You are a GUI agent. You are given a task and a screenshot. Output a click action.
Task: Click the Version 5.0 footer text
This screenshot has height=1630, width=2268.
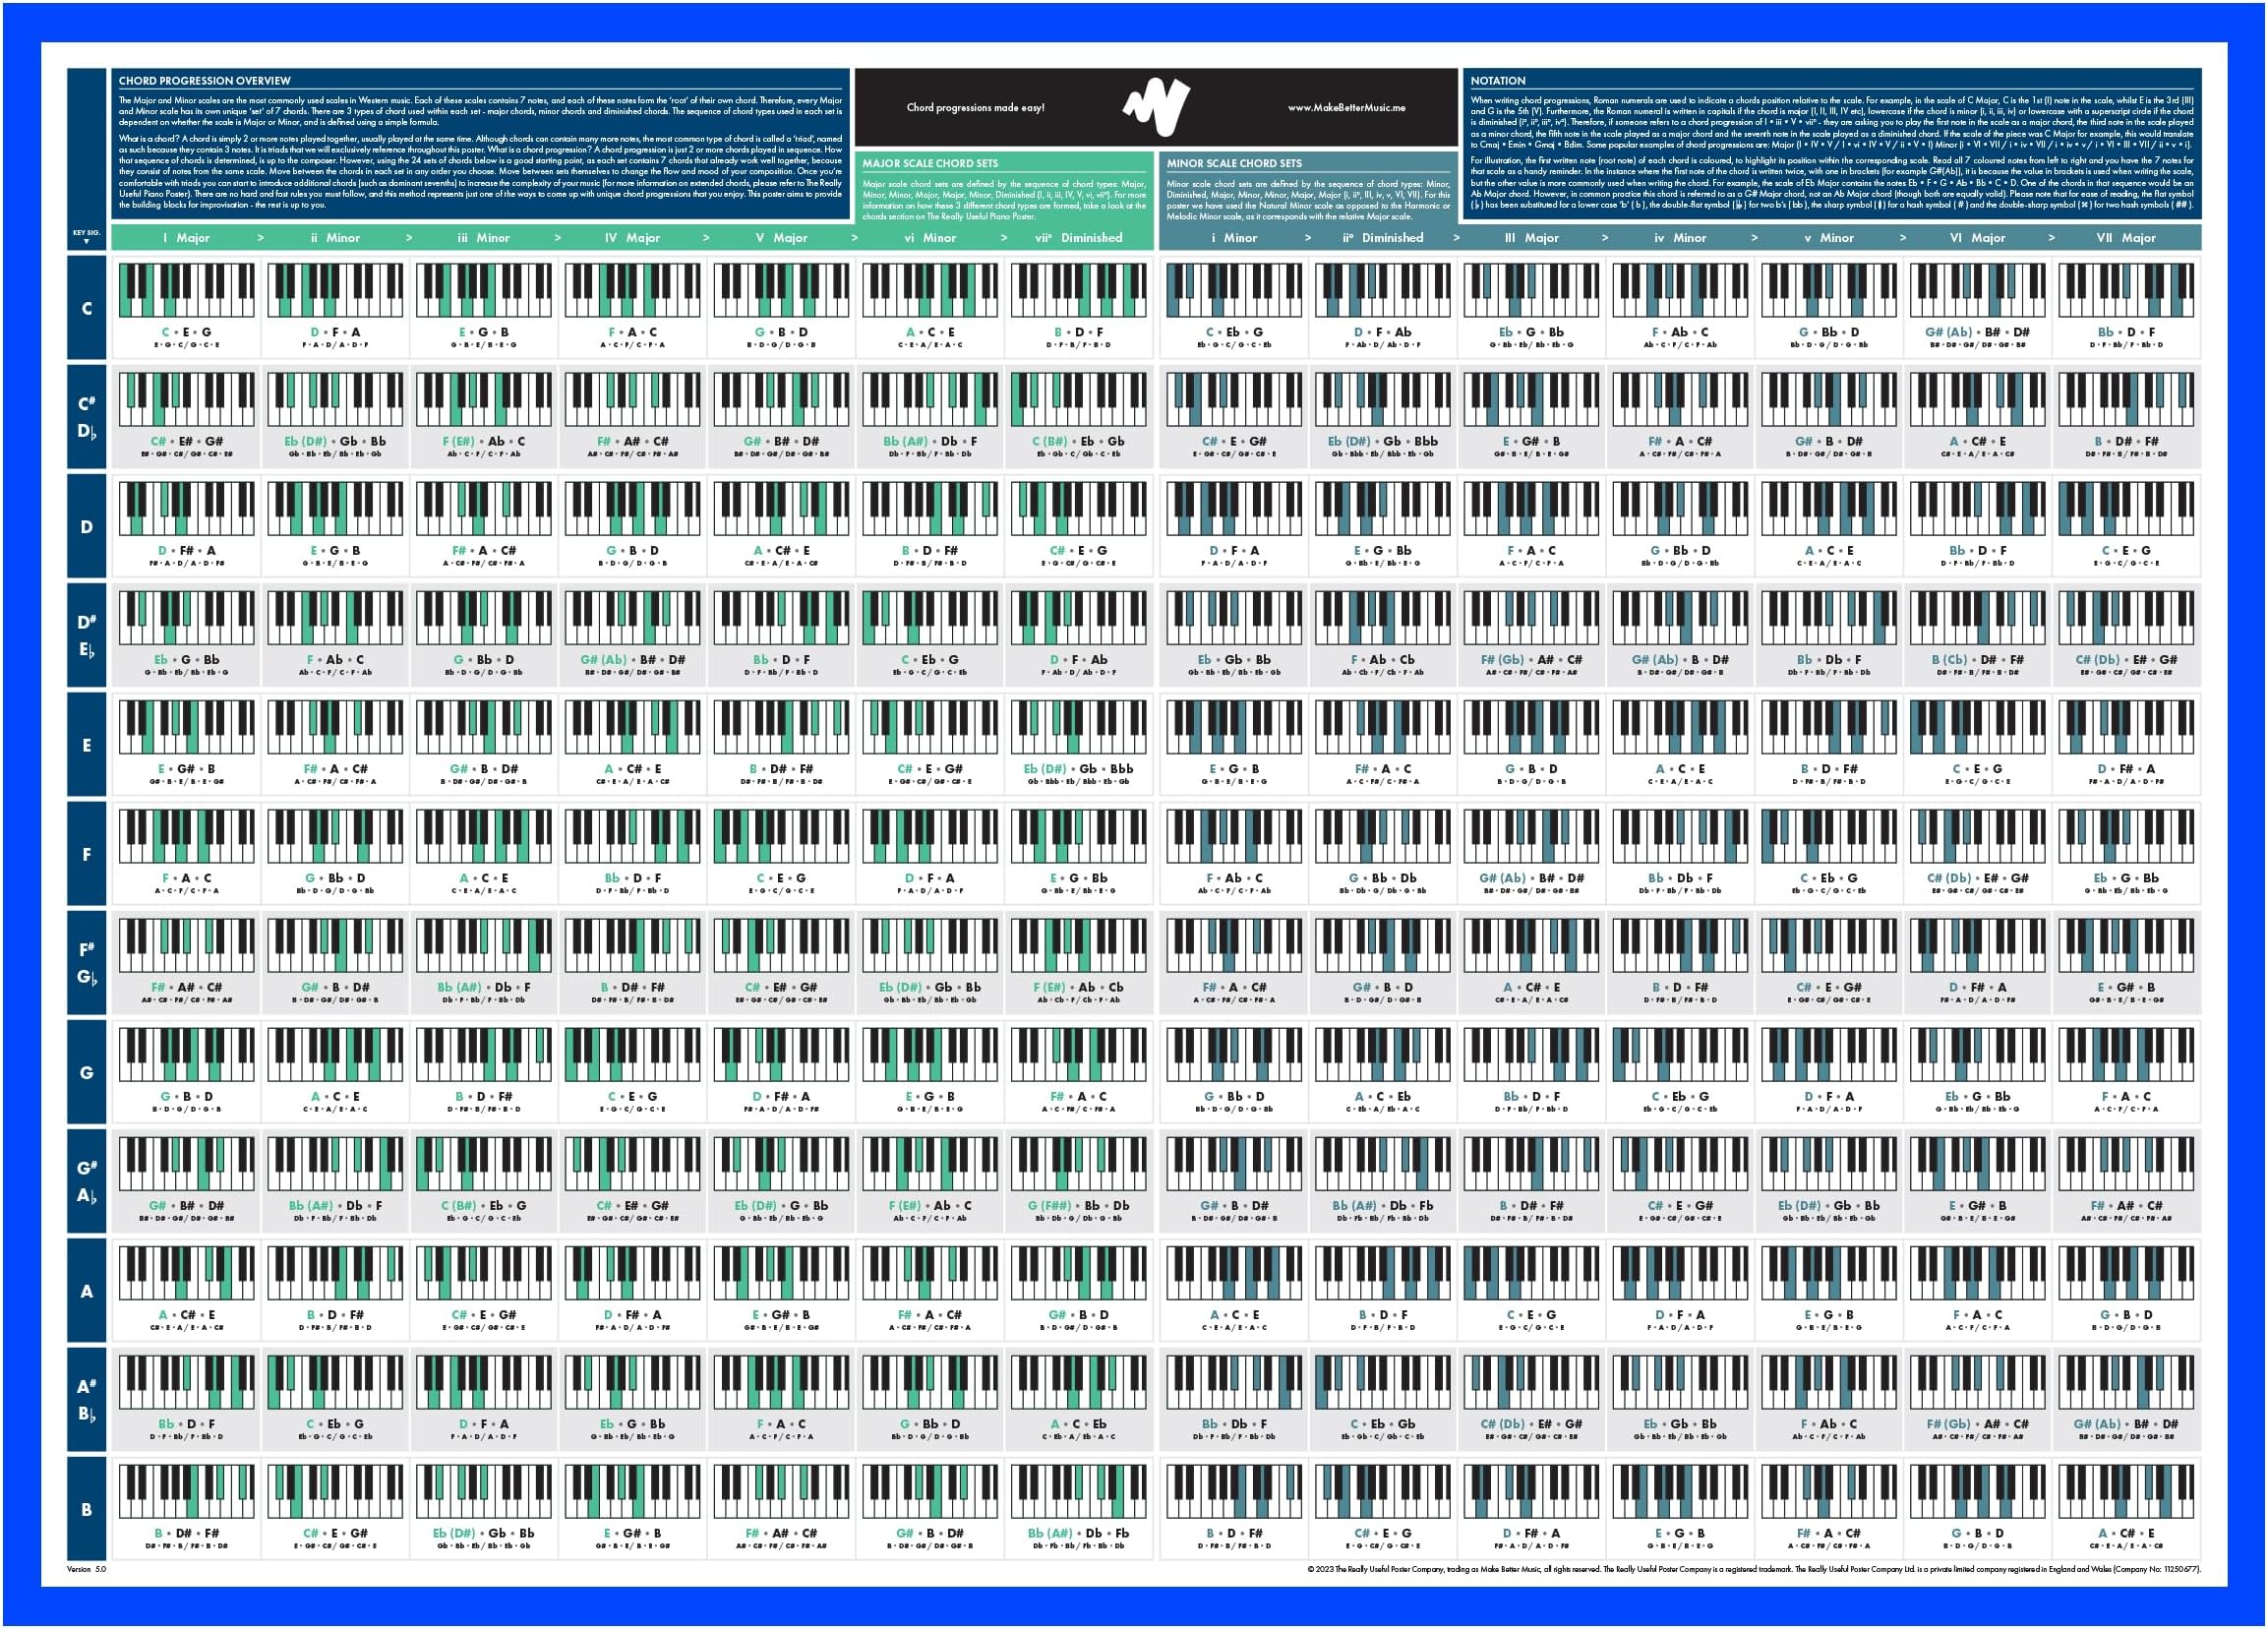coord(85,1572)
